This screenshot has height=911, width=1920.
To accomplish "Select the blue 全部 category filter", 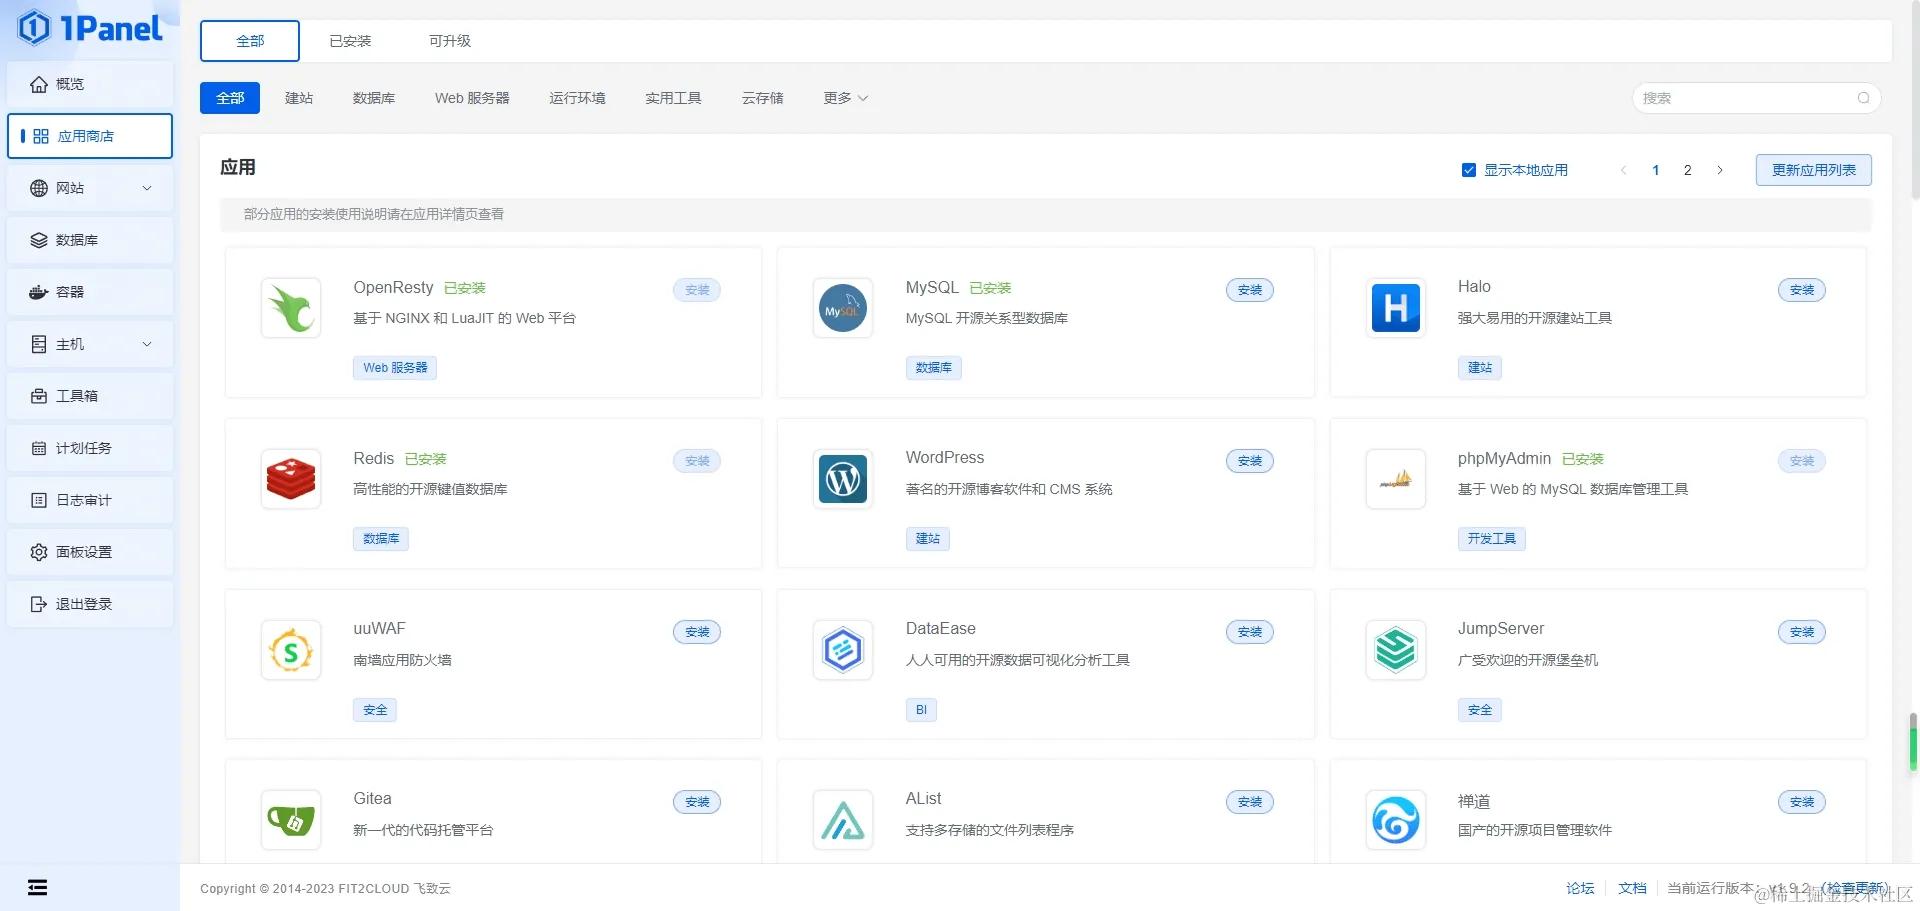I will (230, 98).
